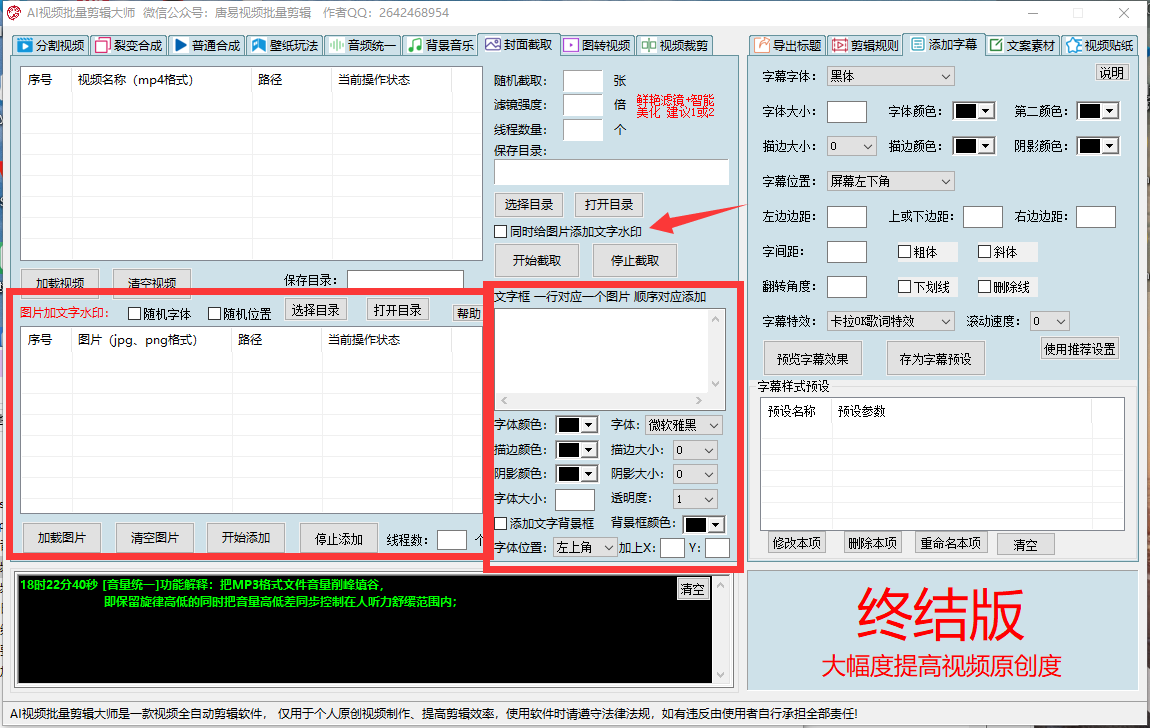Screen dimensions: 1150x728
Task: Check the 斜体 italic option
Action: (x=984, y=252)
